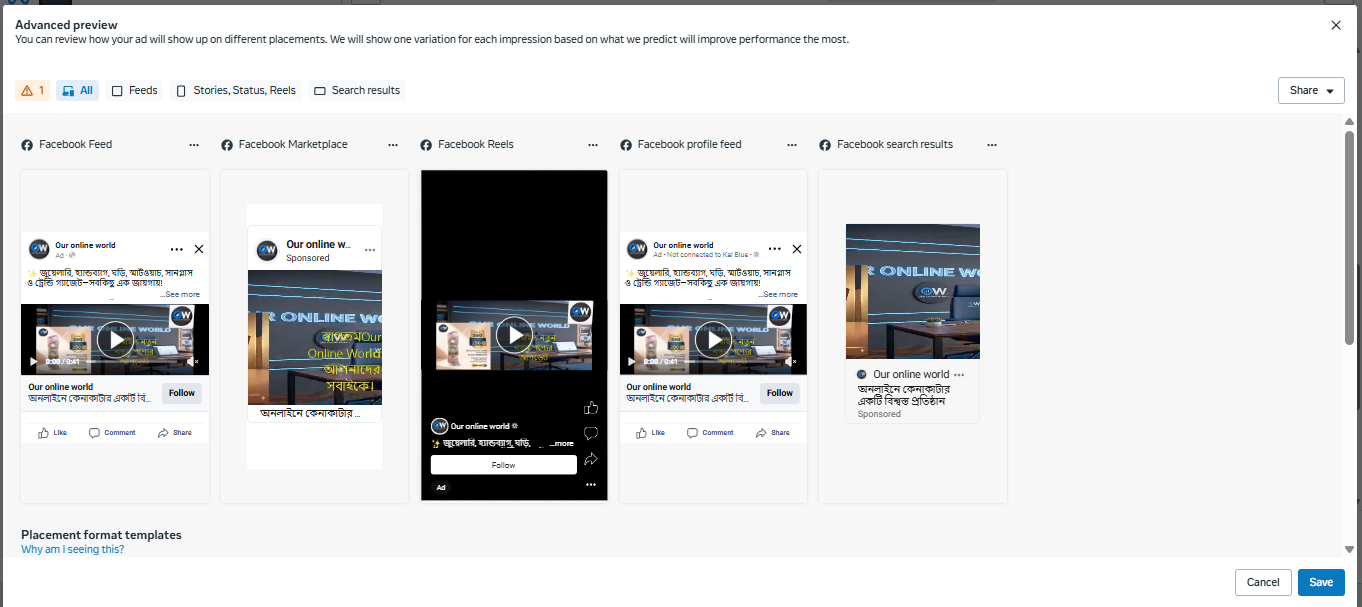The image size is (1362, 607).
Task: Click Share in the Facebook profile feed preview
Action: point(772,433)
